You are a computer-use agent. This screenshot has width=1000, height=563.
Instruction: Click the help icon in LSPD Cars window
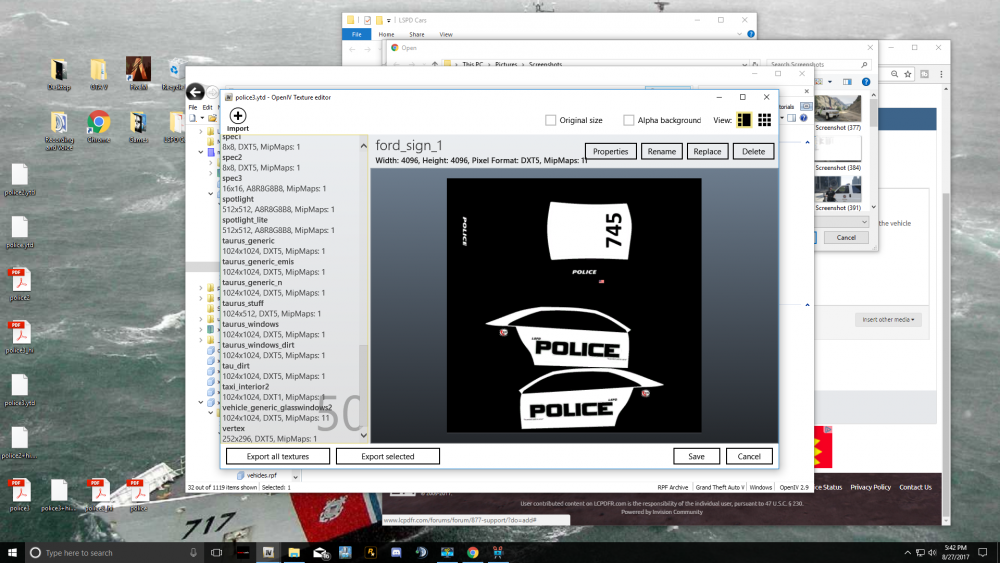pos(751,34)
